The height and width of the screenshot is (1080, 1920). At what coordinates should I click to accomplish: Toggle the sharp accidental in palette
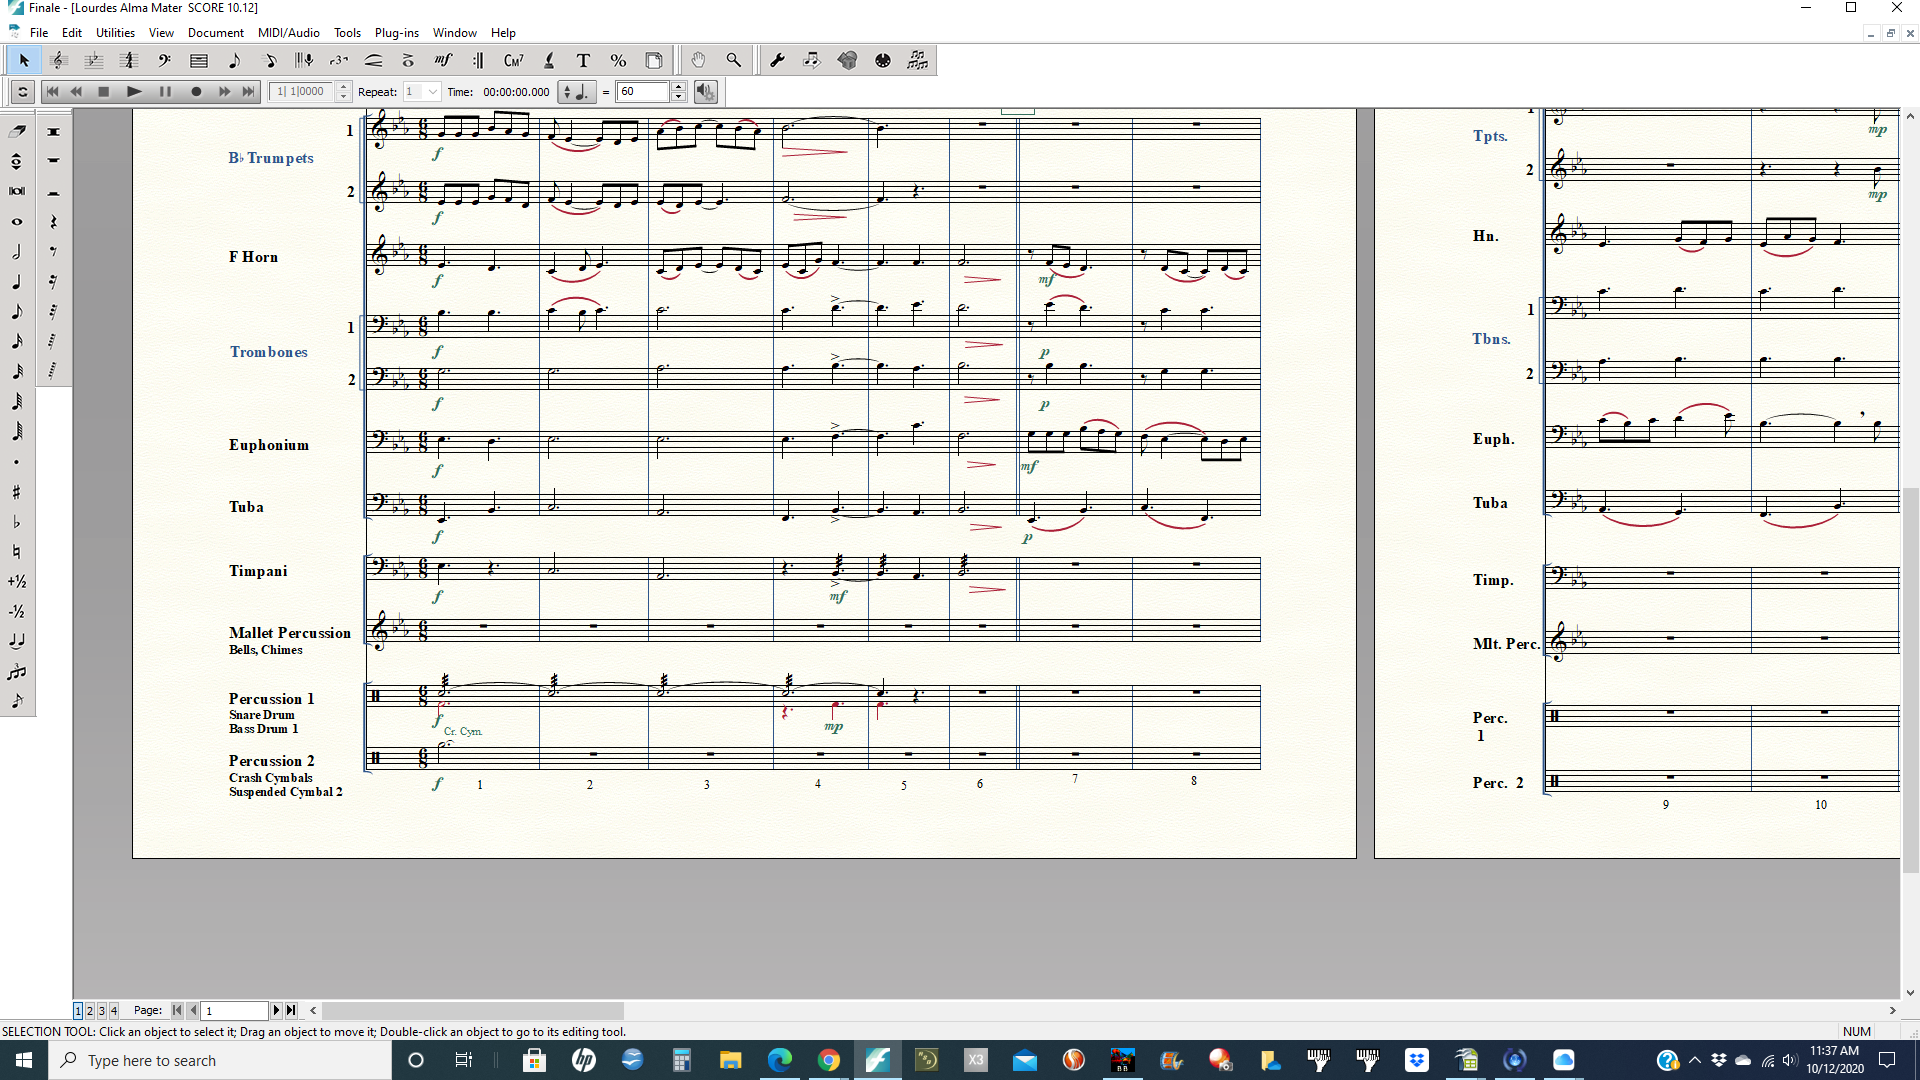coord(17,492)
